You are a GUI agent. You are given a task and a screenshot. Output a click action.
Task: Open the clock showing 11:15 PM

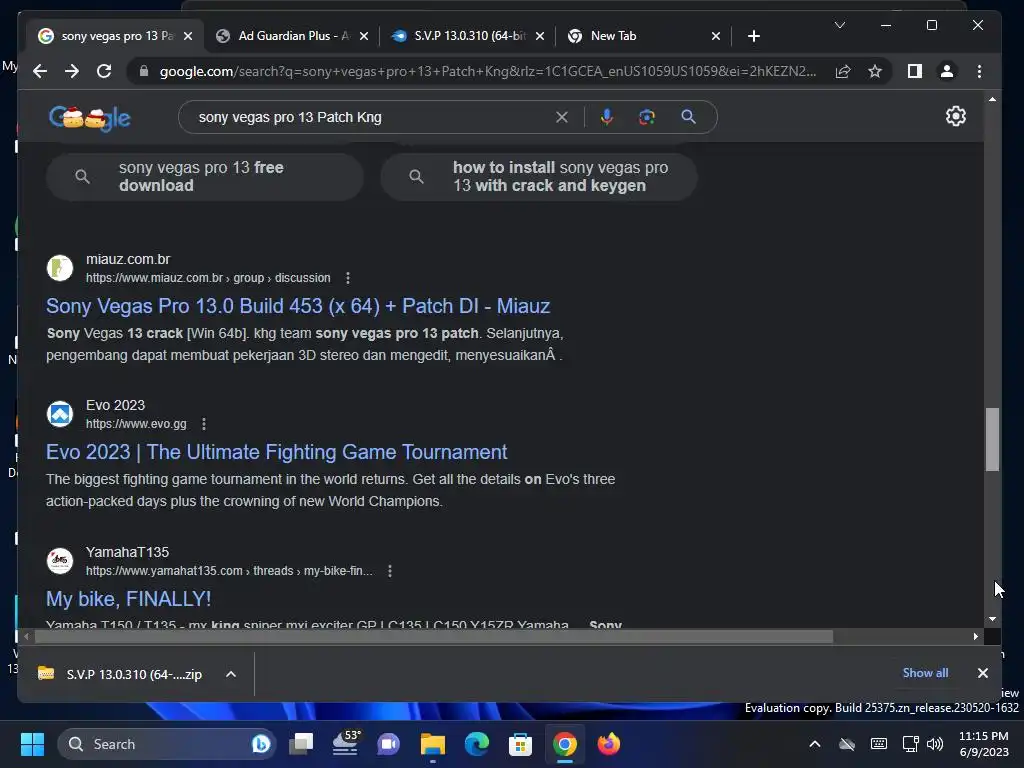click(984, 744)
